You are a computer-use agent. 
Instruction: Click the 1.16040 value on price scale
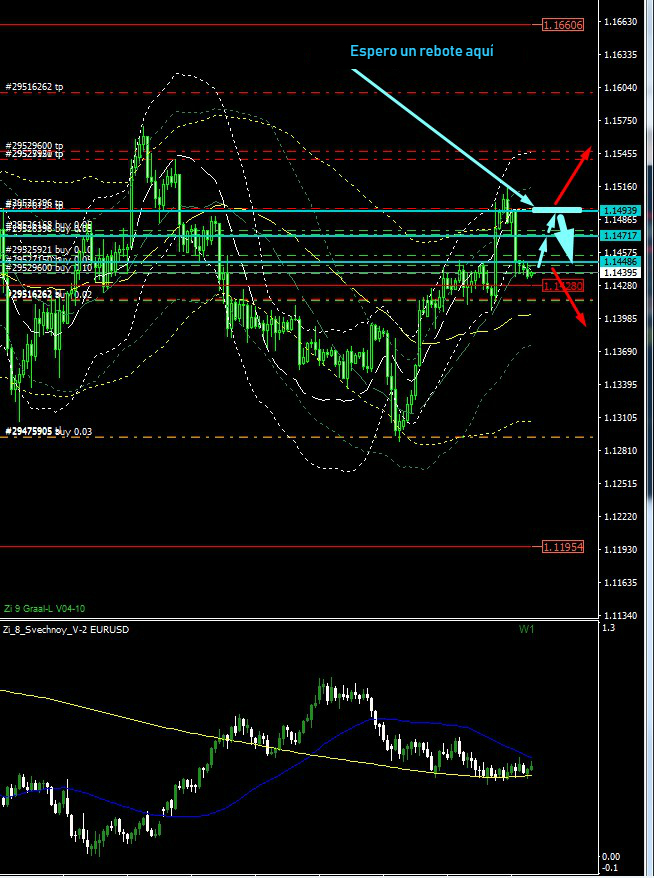click(622, 88)
